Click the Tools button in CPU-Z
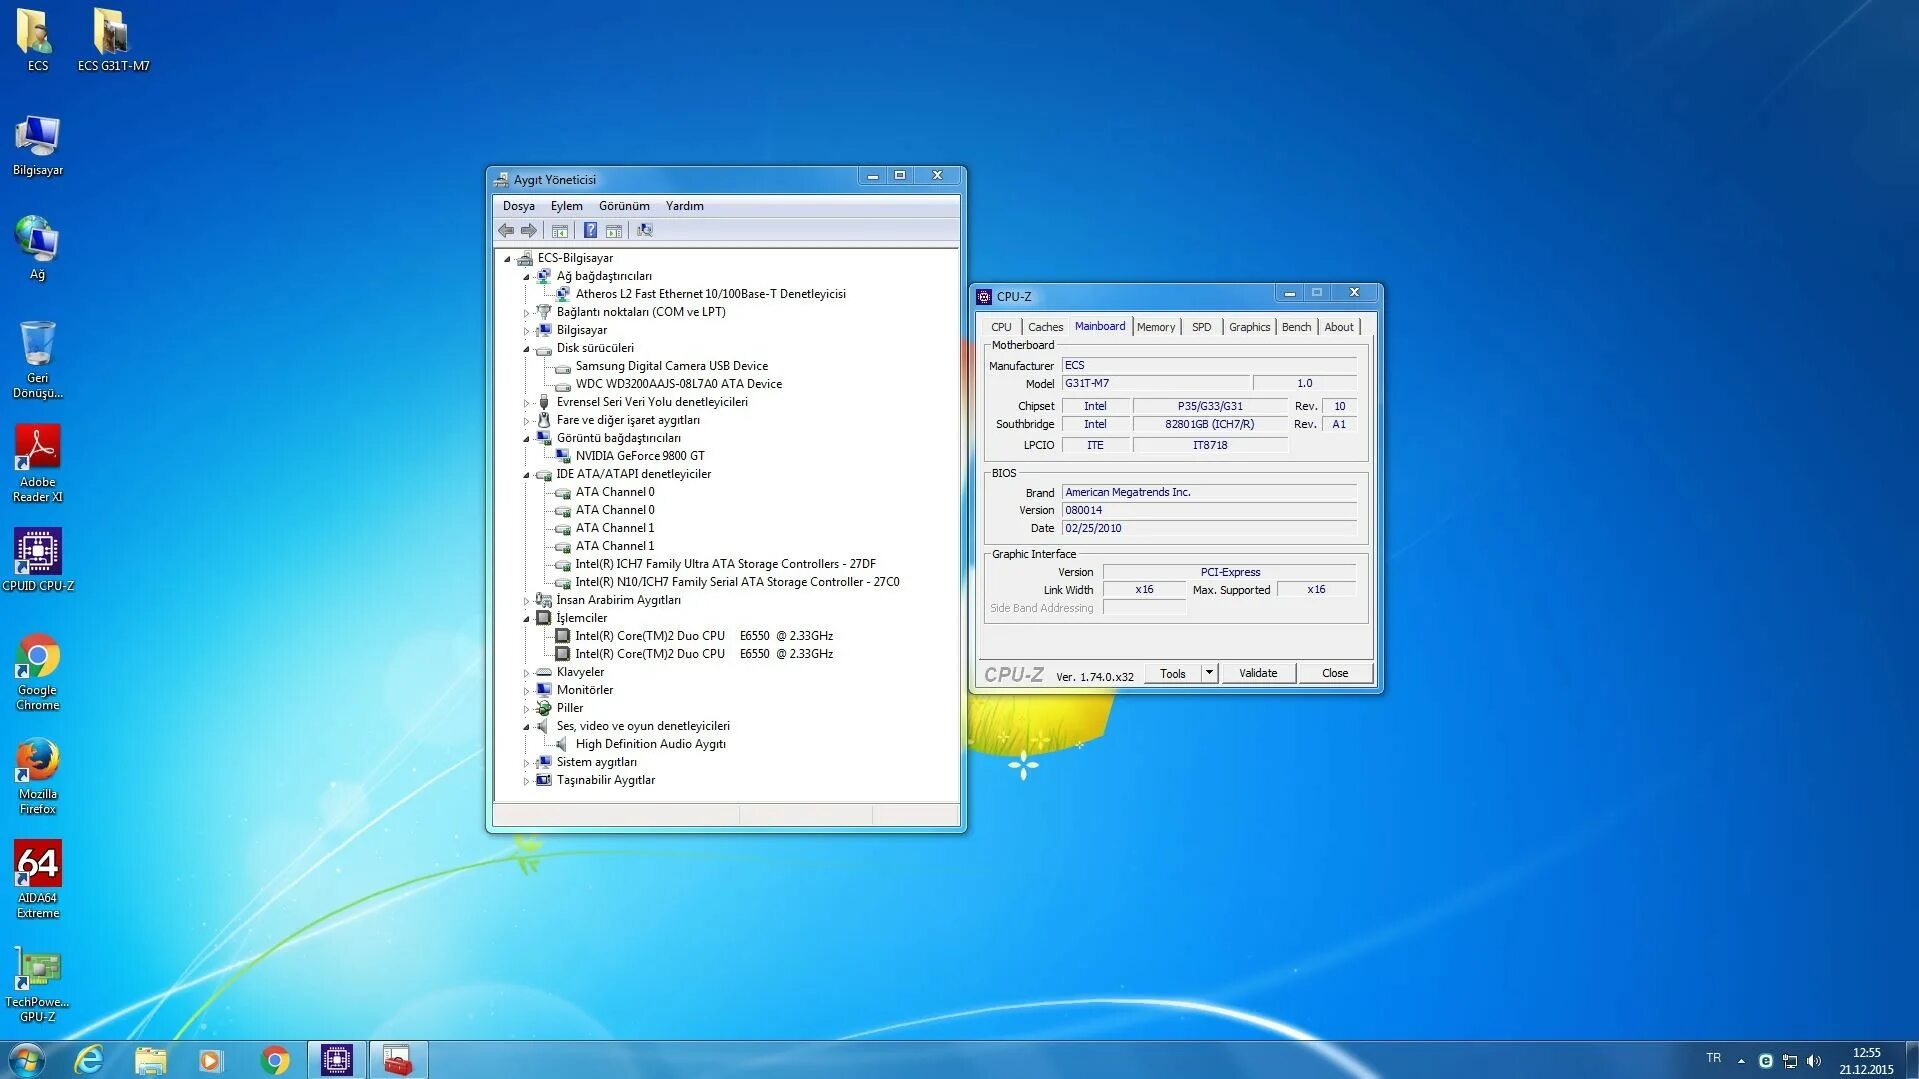This screenshot has height=1079, width=1919. [x=1173, y=673]
